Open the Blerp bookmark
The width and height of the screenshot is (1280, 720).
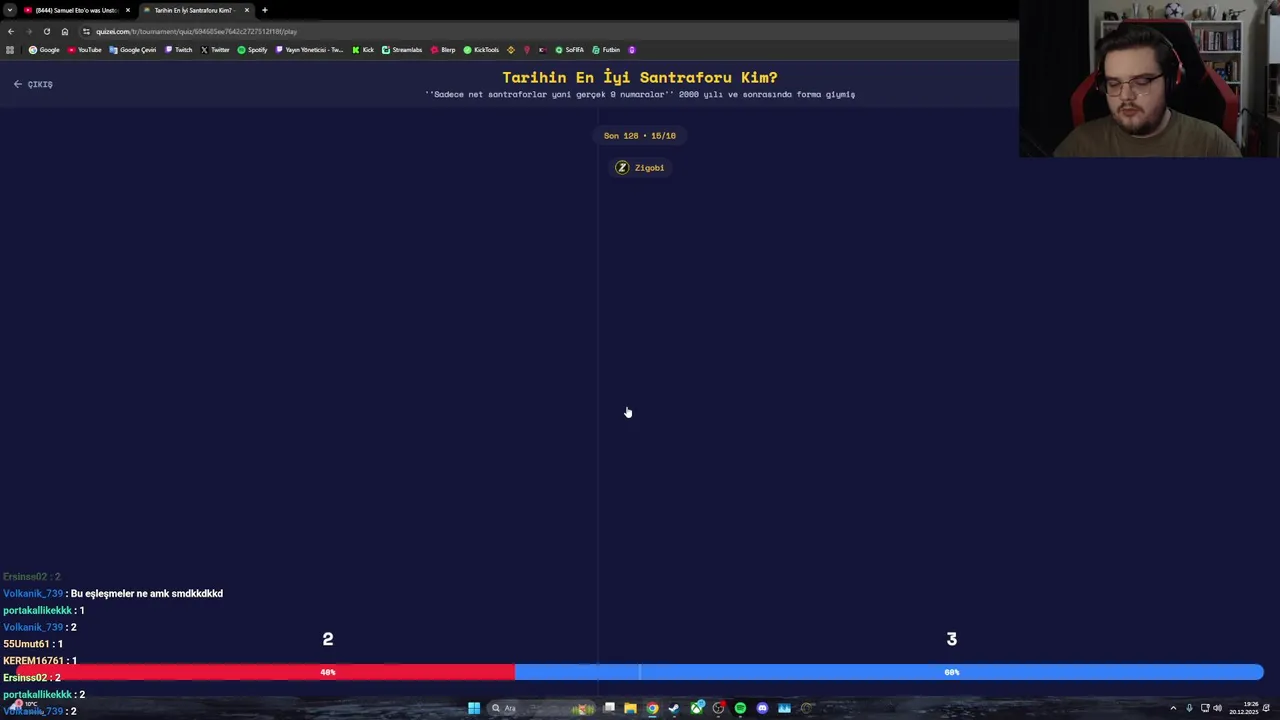pos(443,50)
